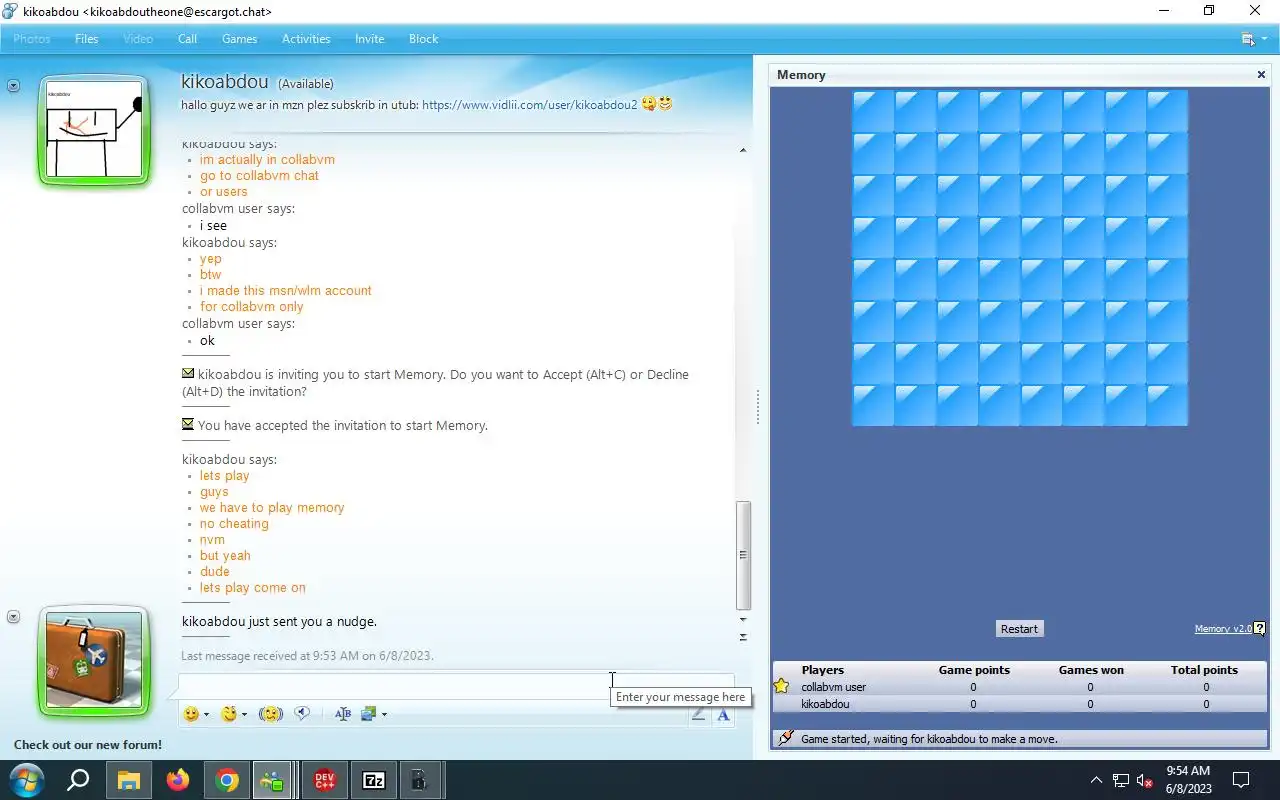Image resolution: width=1280 pixels, height=800 pixels.
Task: Select the collabvm user row in Players
Action: [x=1019, y=687]
